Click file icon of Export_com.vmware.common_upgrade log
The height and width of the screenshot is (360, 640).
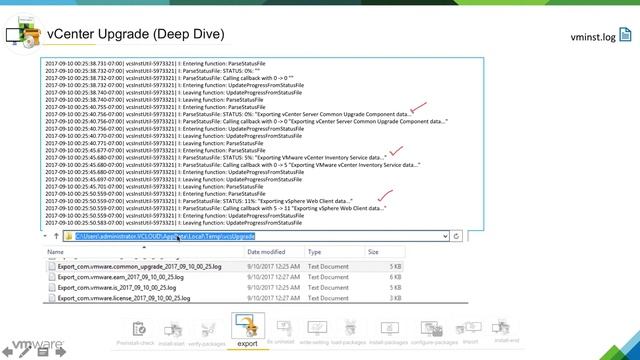52,267
